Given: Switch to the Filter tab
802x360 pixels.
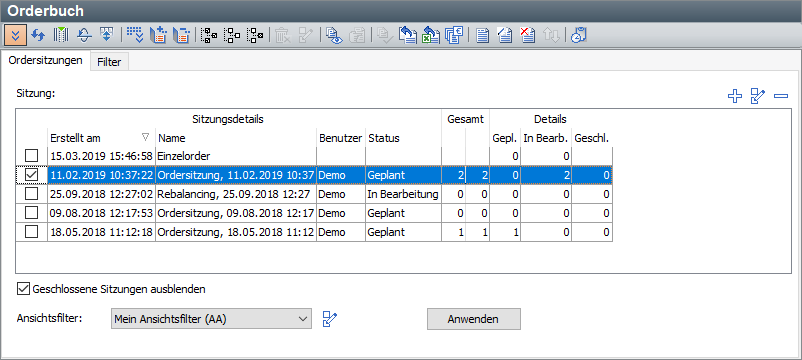Looking at the screenshot, I should (109, 62).
